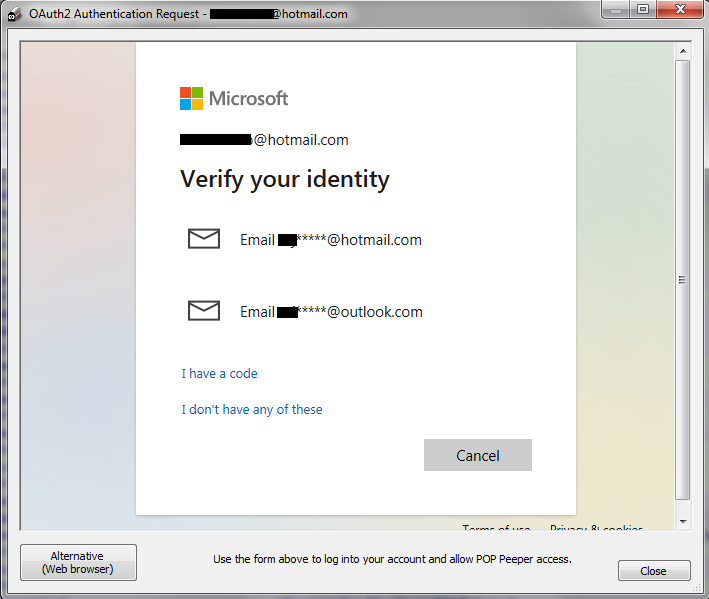This screenshot has height=599, width=709.
Task: Click the Microsoft logo
Action: pos(234,99)
